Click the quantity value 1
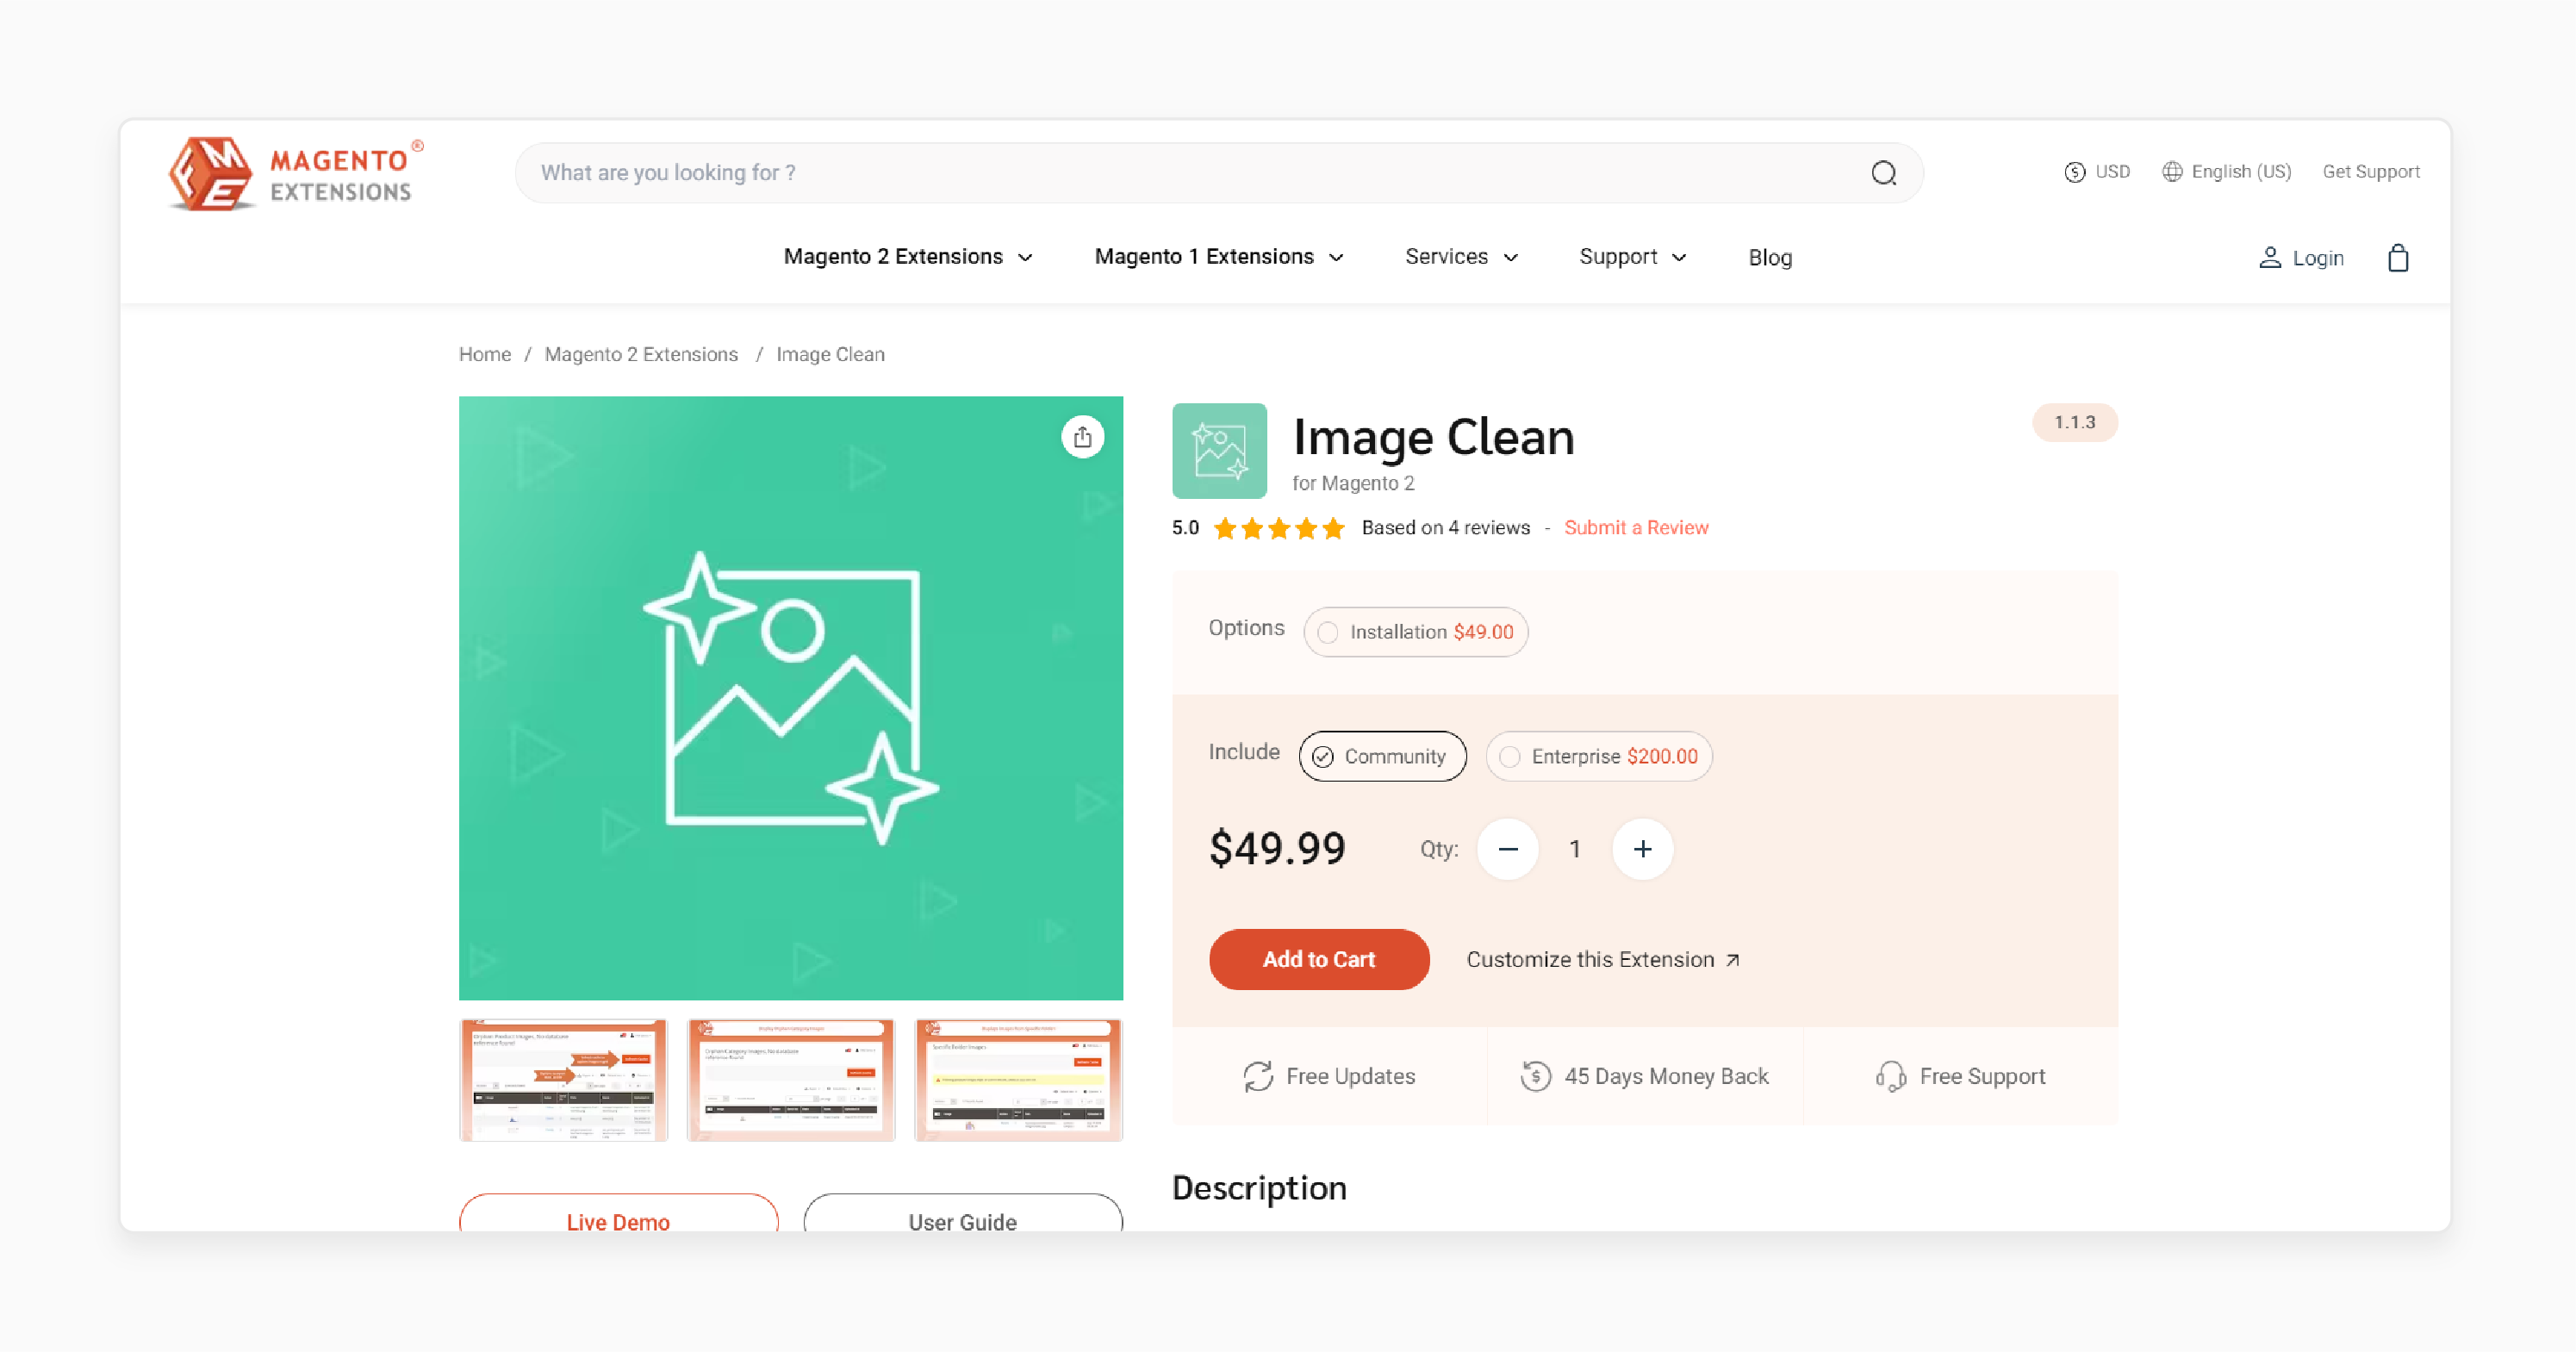The width and height of the screenshot is (2576, 1352). pyautogui.click(x=1575, y=849)
